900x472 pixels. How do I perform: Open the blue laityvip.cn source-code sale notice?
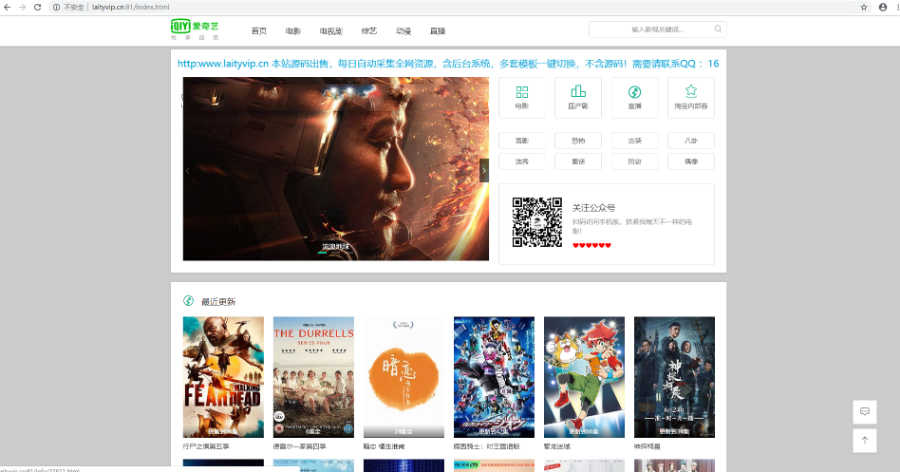tap(448, 64)
